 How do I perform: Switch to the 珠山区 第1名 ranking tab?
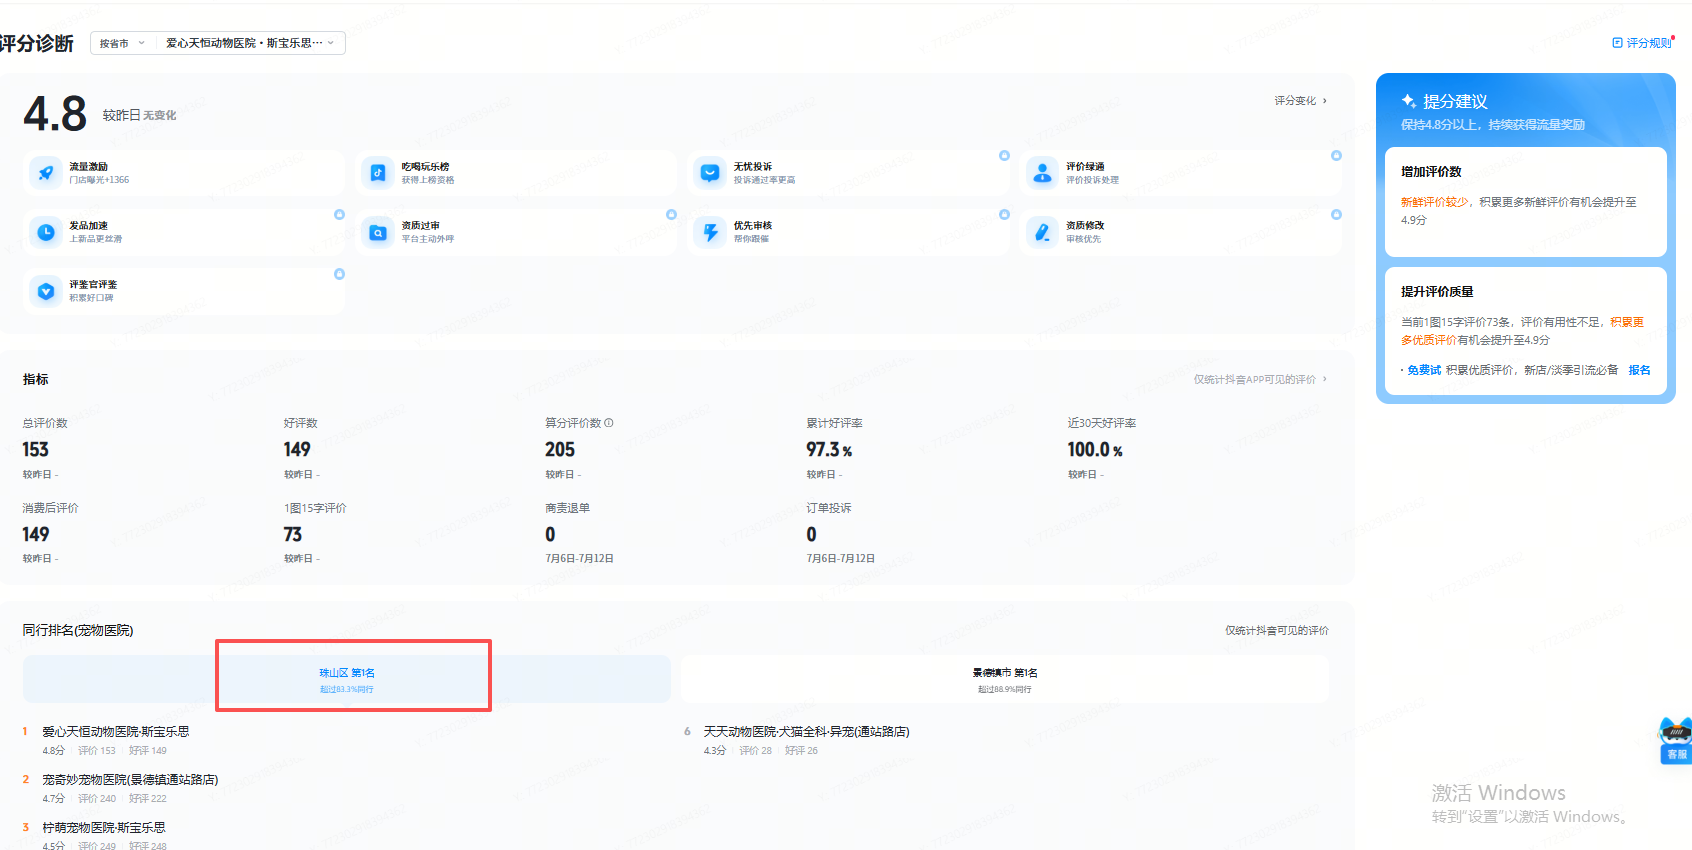pos(347,679)
